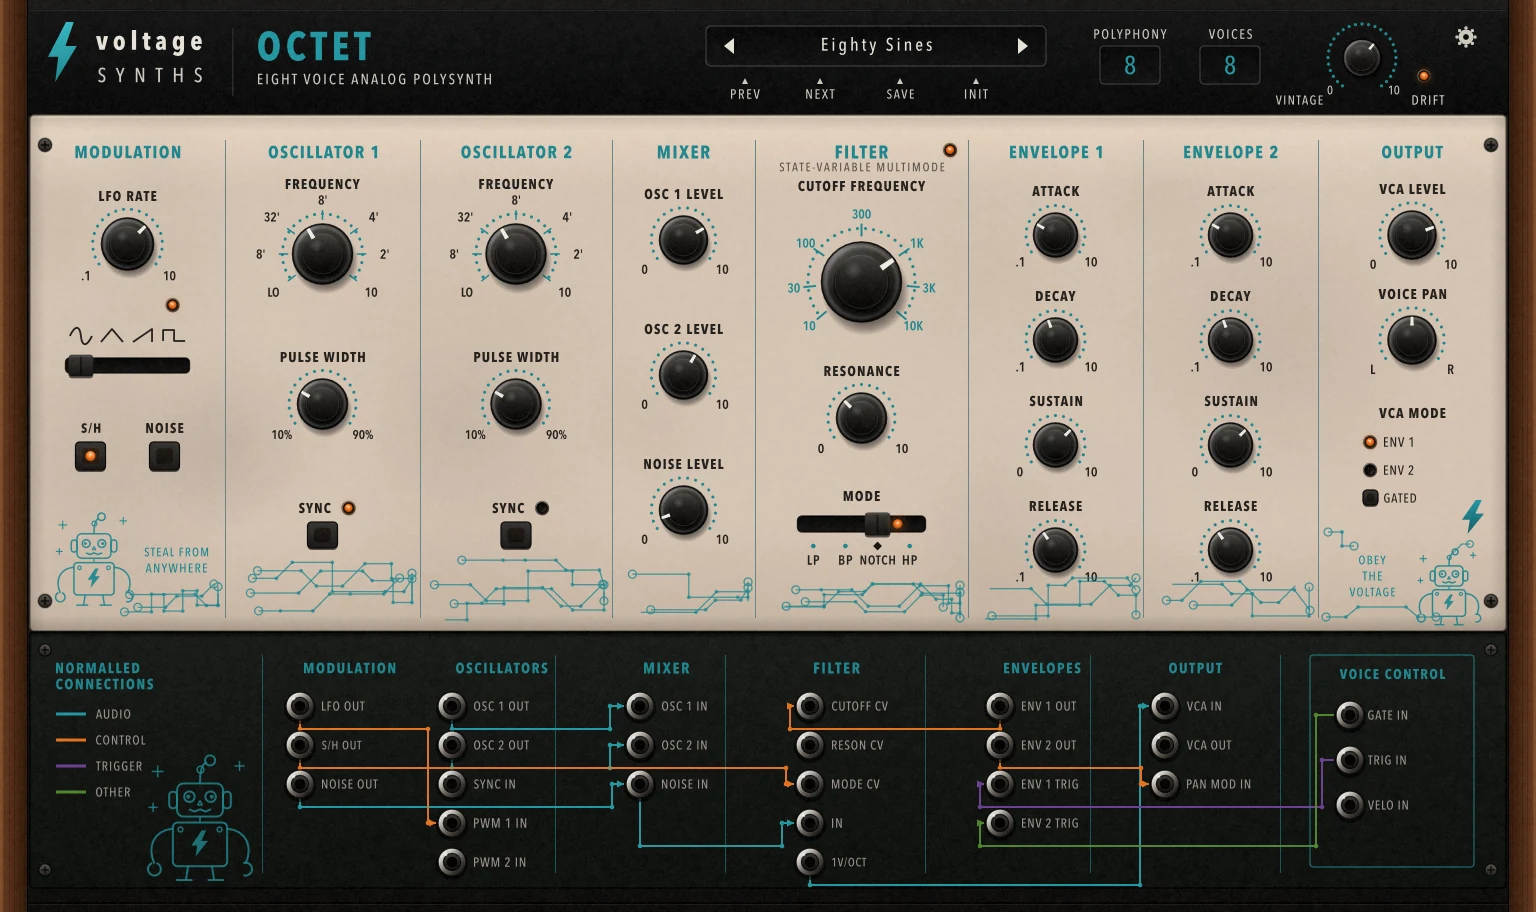
Task: Click the NOISE LEVEL knob
Action: coord(684,509)
